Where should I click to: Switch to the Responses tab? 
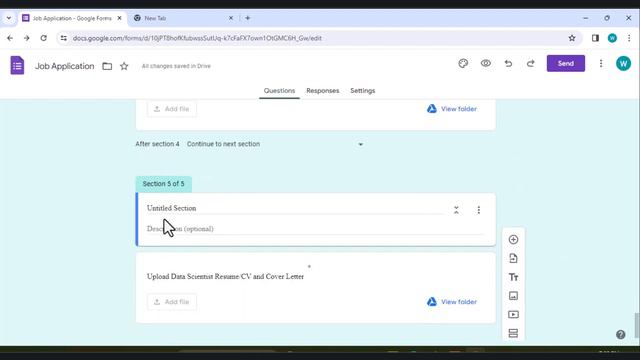click(322, 91)
